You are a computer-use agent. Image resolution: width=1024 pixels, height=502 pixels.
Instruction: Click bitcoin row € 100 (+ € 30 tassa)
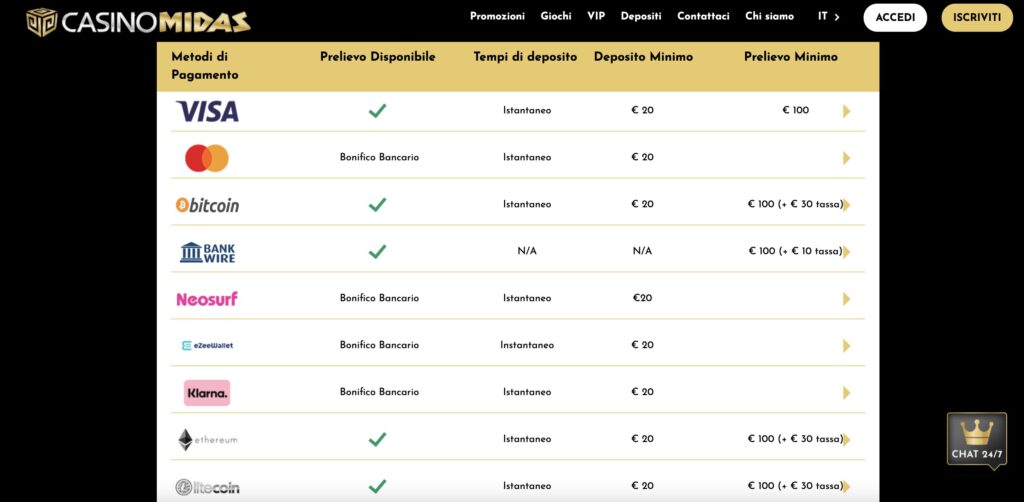tap(795, 204)
